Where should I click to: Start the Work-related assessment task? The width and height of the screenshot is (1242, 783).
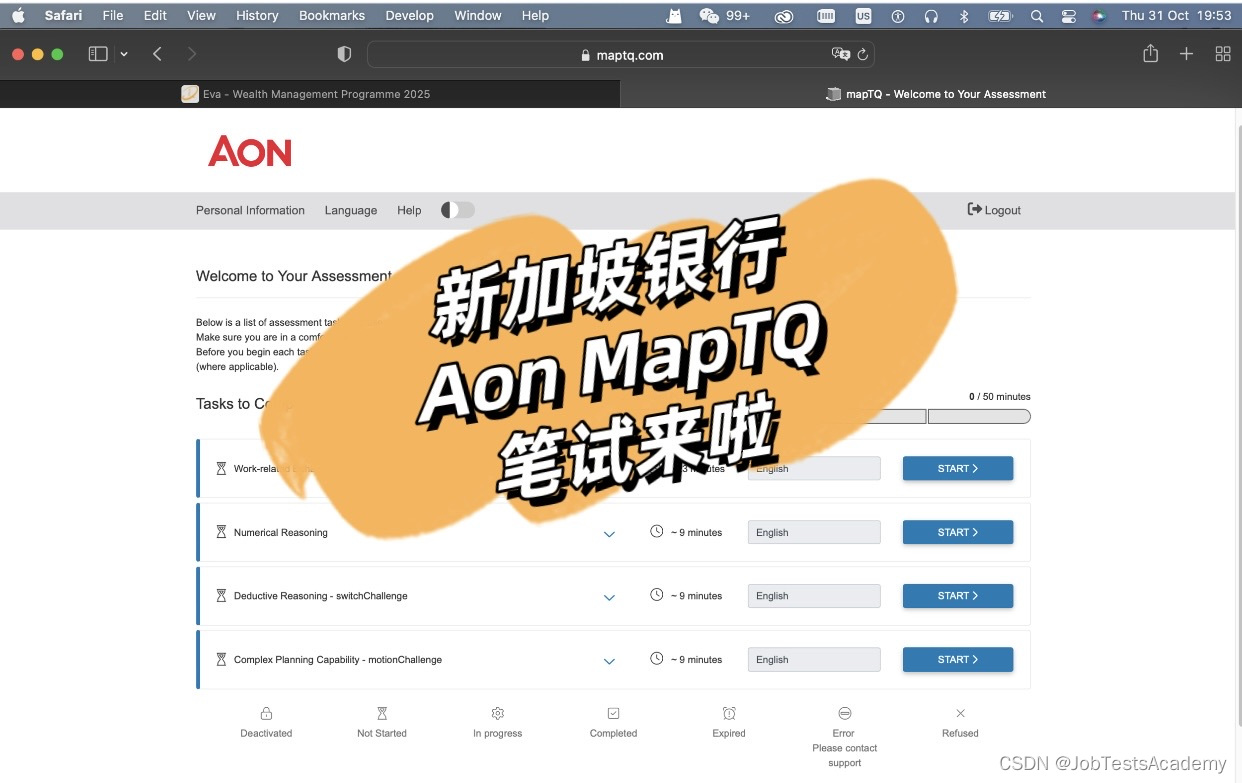(x=958, y=468)
